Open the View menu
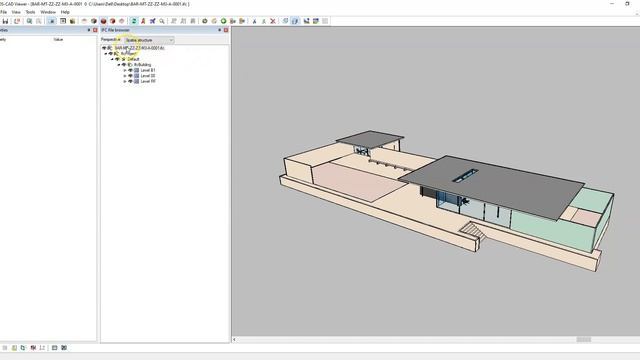 coord(16,12)
